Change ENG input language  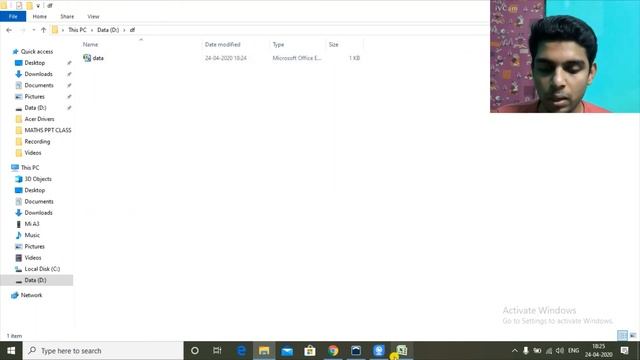click(x=573, y=351)
